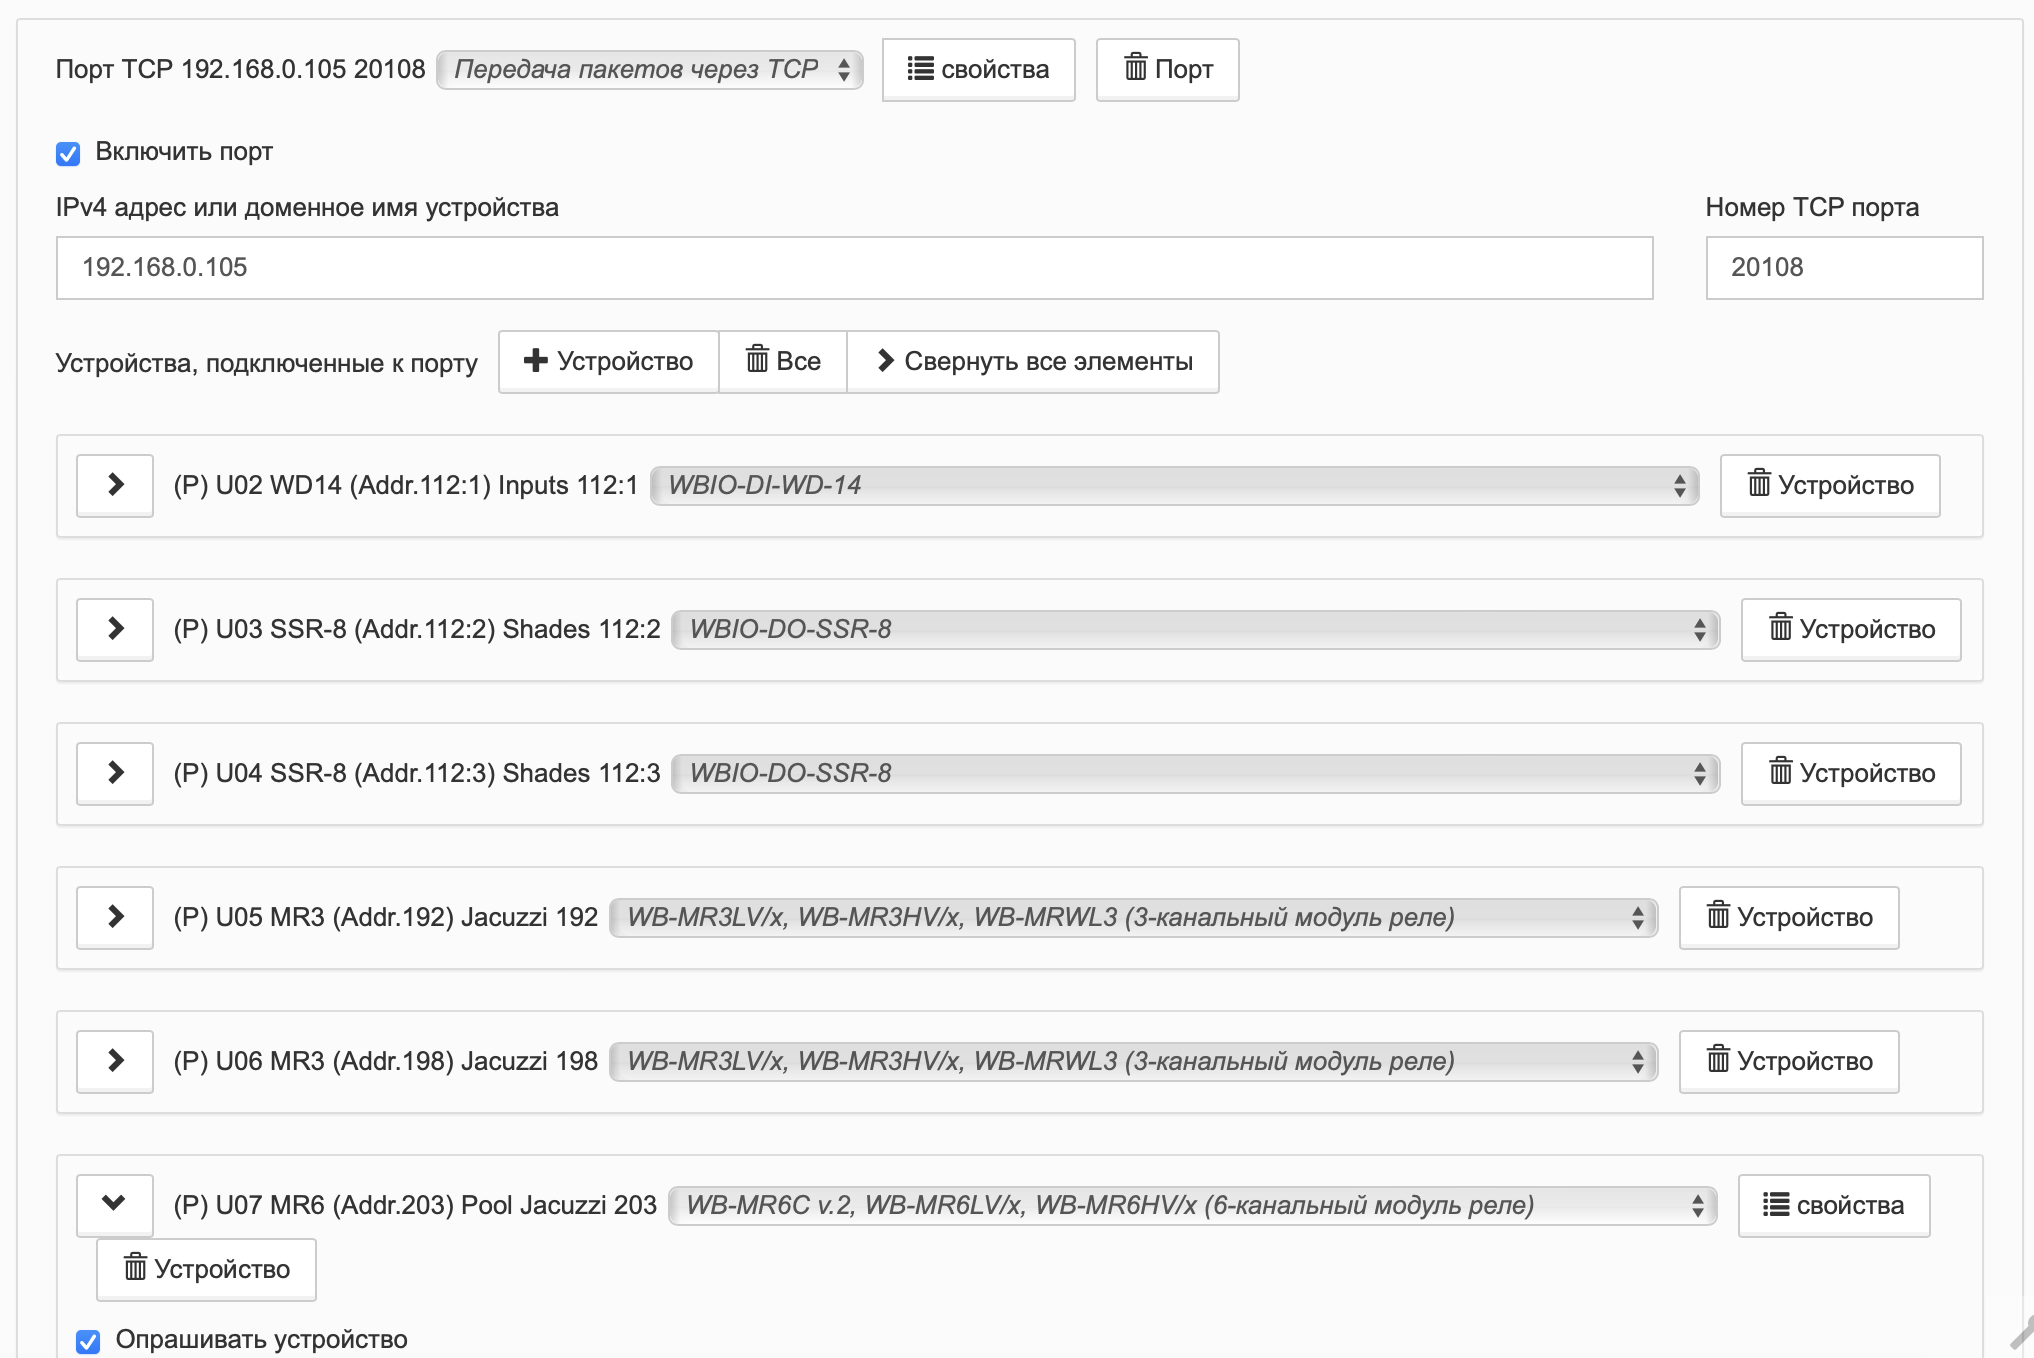Delete all devices with 'Все' button
Viewport: 2034px width, 1358px height.
coord(783,361)
